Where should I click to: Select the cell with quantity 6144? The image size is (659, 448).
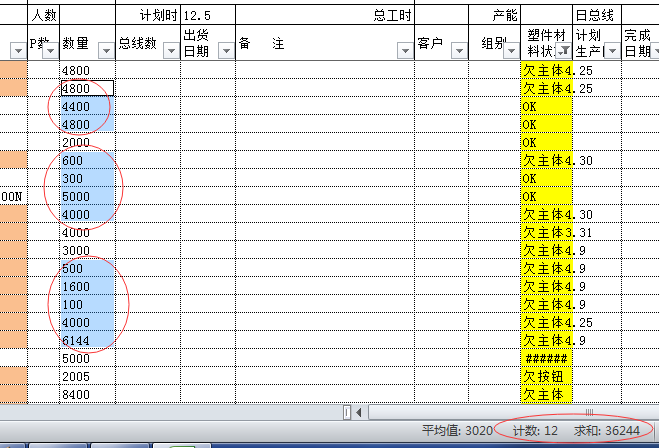pyautogui.click(x=87, y=340)
